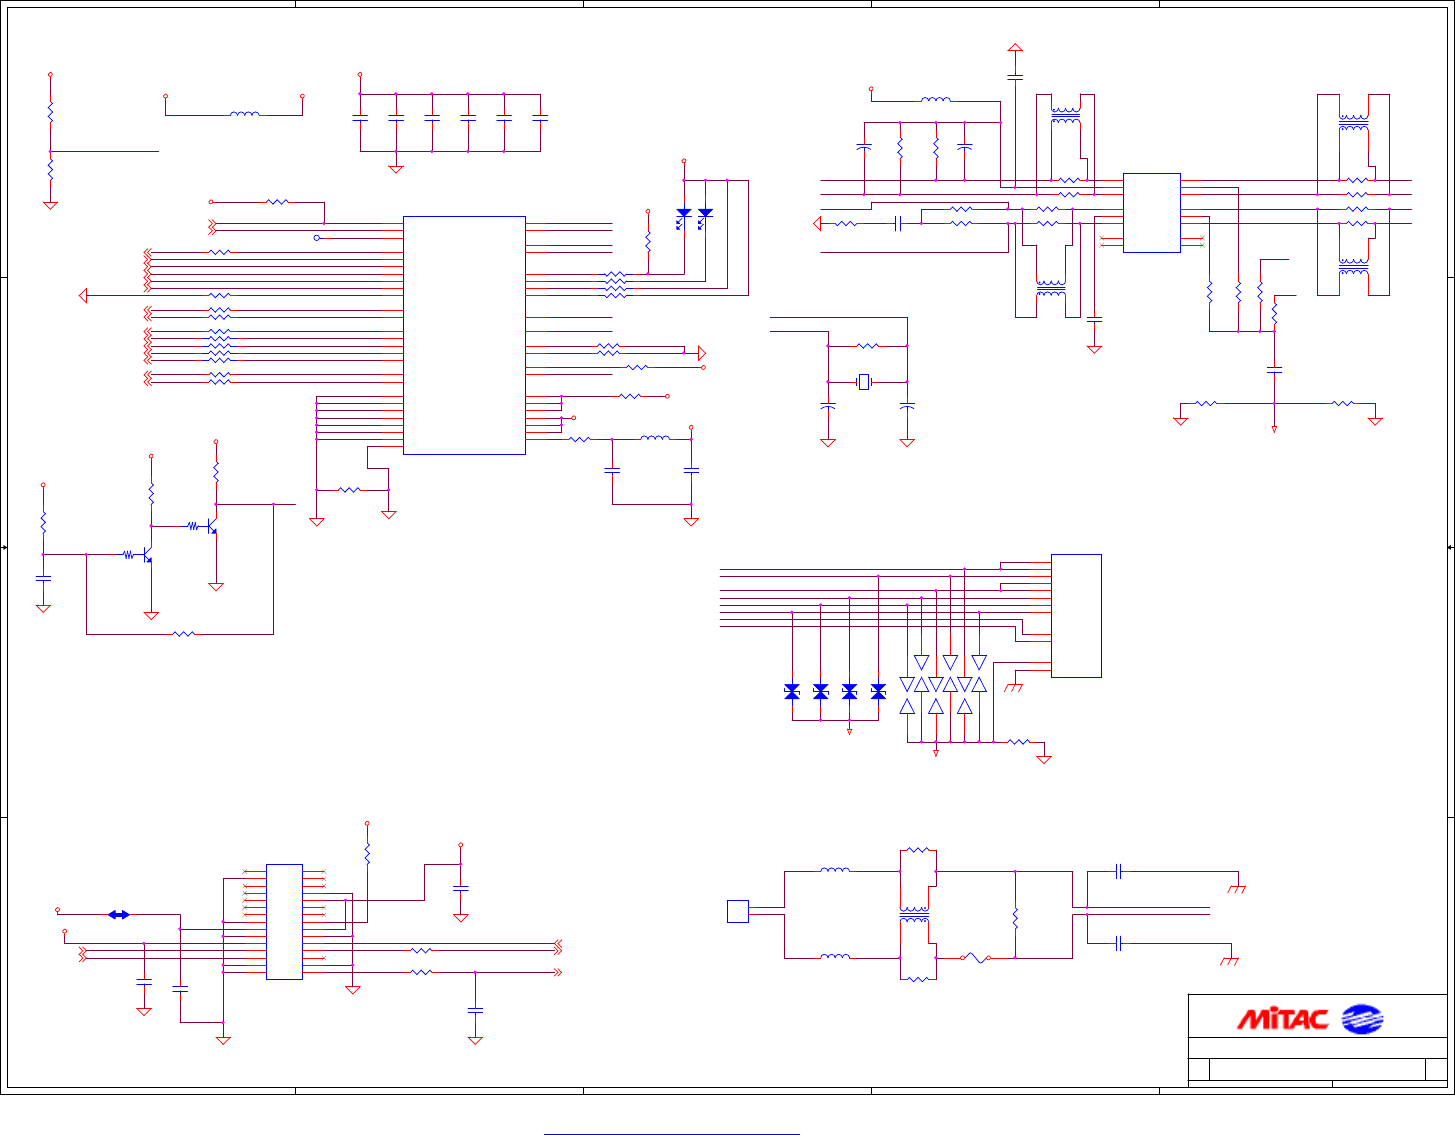1455x1135 pixels.
Task: Select the left blue LED symbol
Action: click(x=684, y=214)
